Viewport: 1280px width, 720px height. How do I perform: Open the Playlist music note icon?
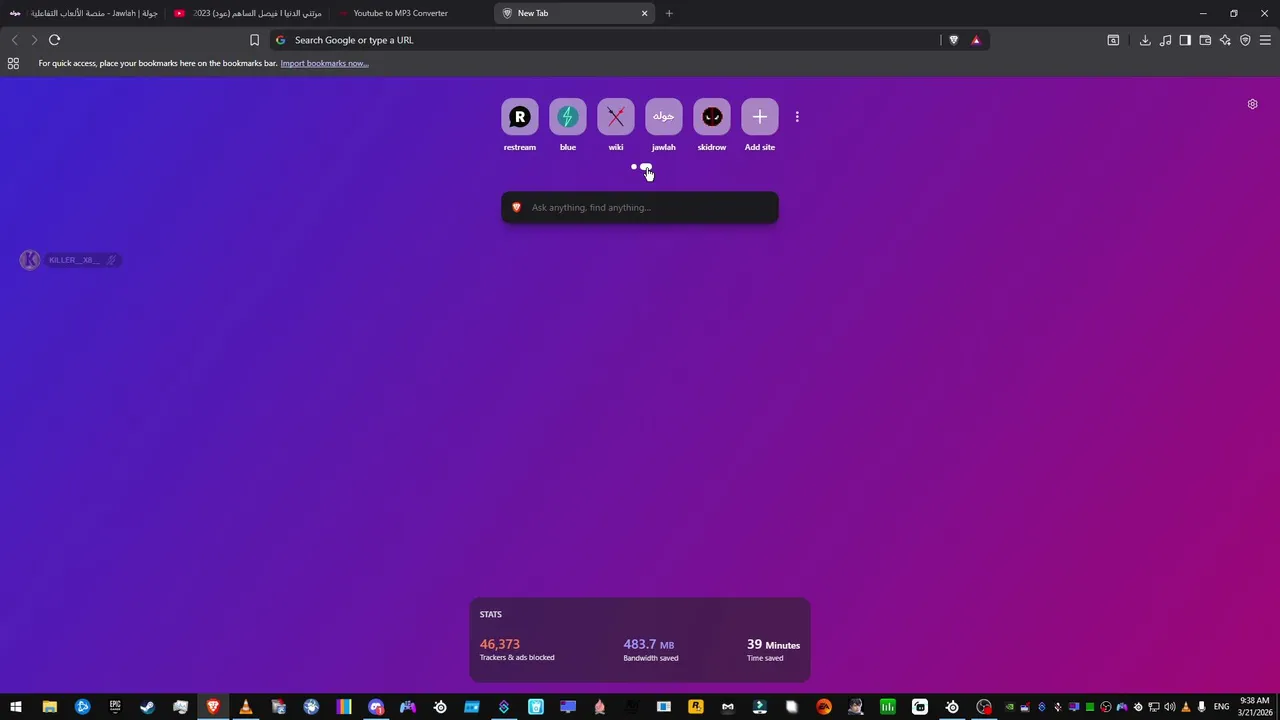click(1165, 40)
